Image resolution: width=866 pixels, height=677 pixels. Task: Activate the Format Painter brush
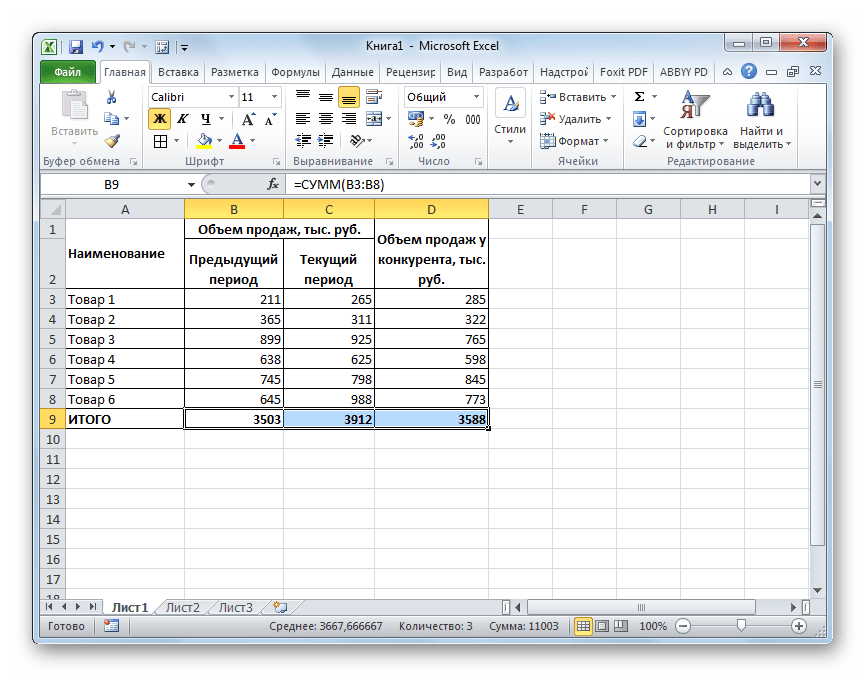pyautogui.click(x=112, y=141)
